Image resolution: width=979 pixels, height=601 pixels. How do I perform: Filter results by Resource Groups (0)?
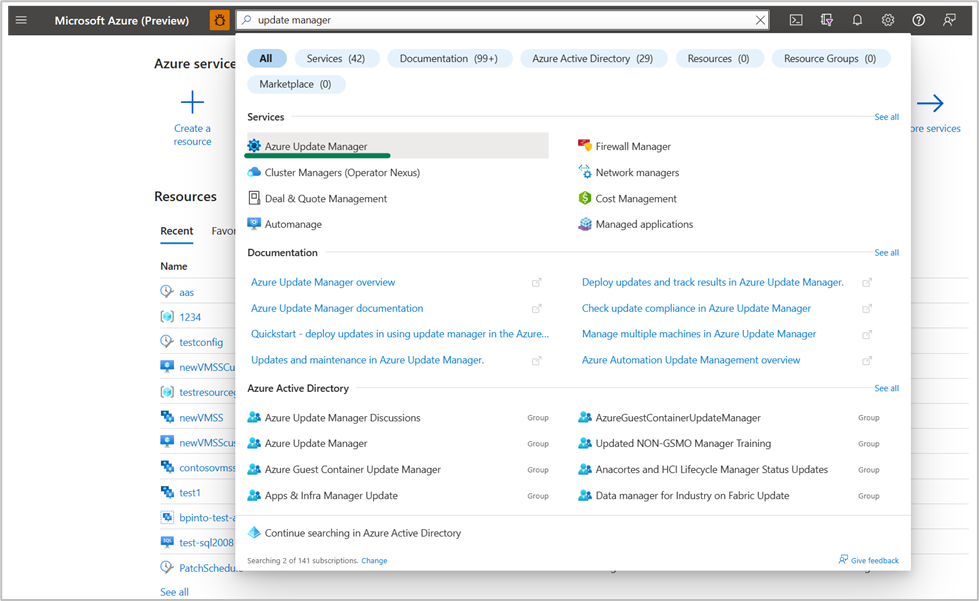(x=830, y=58)
